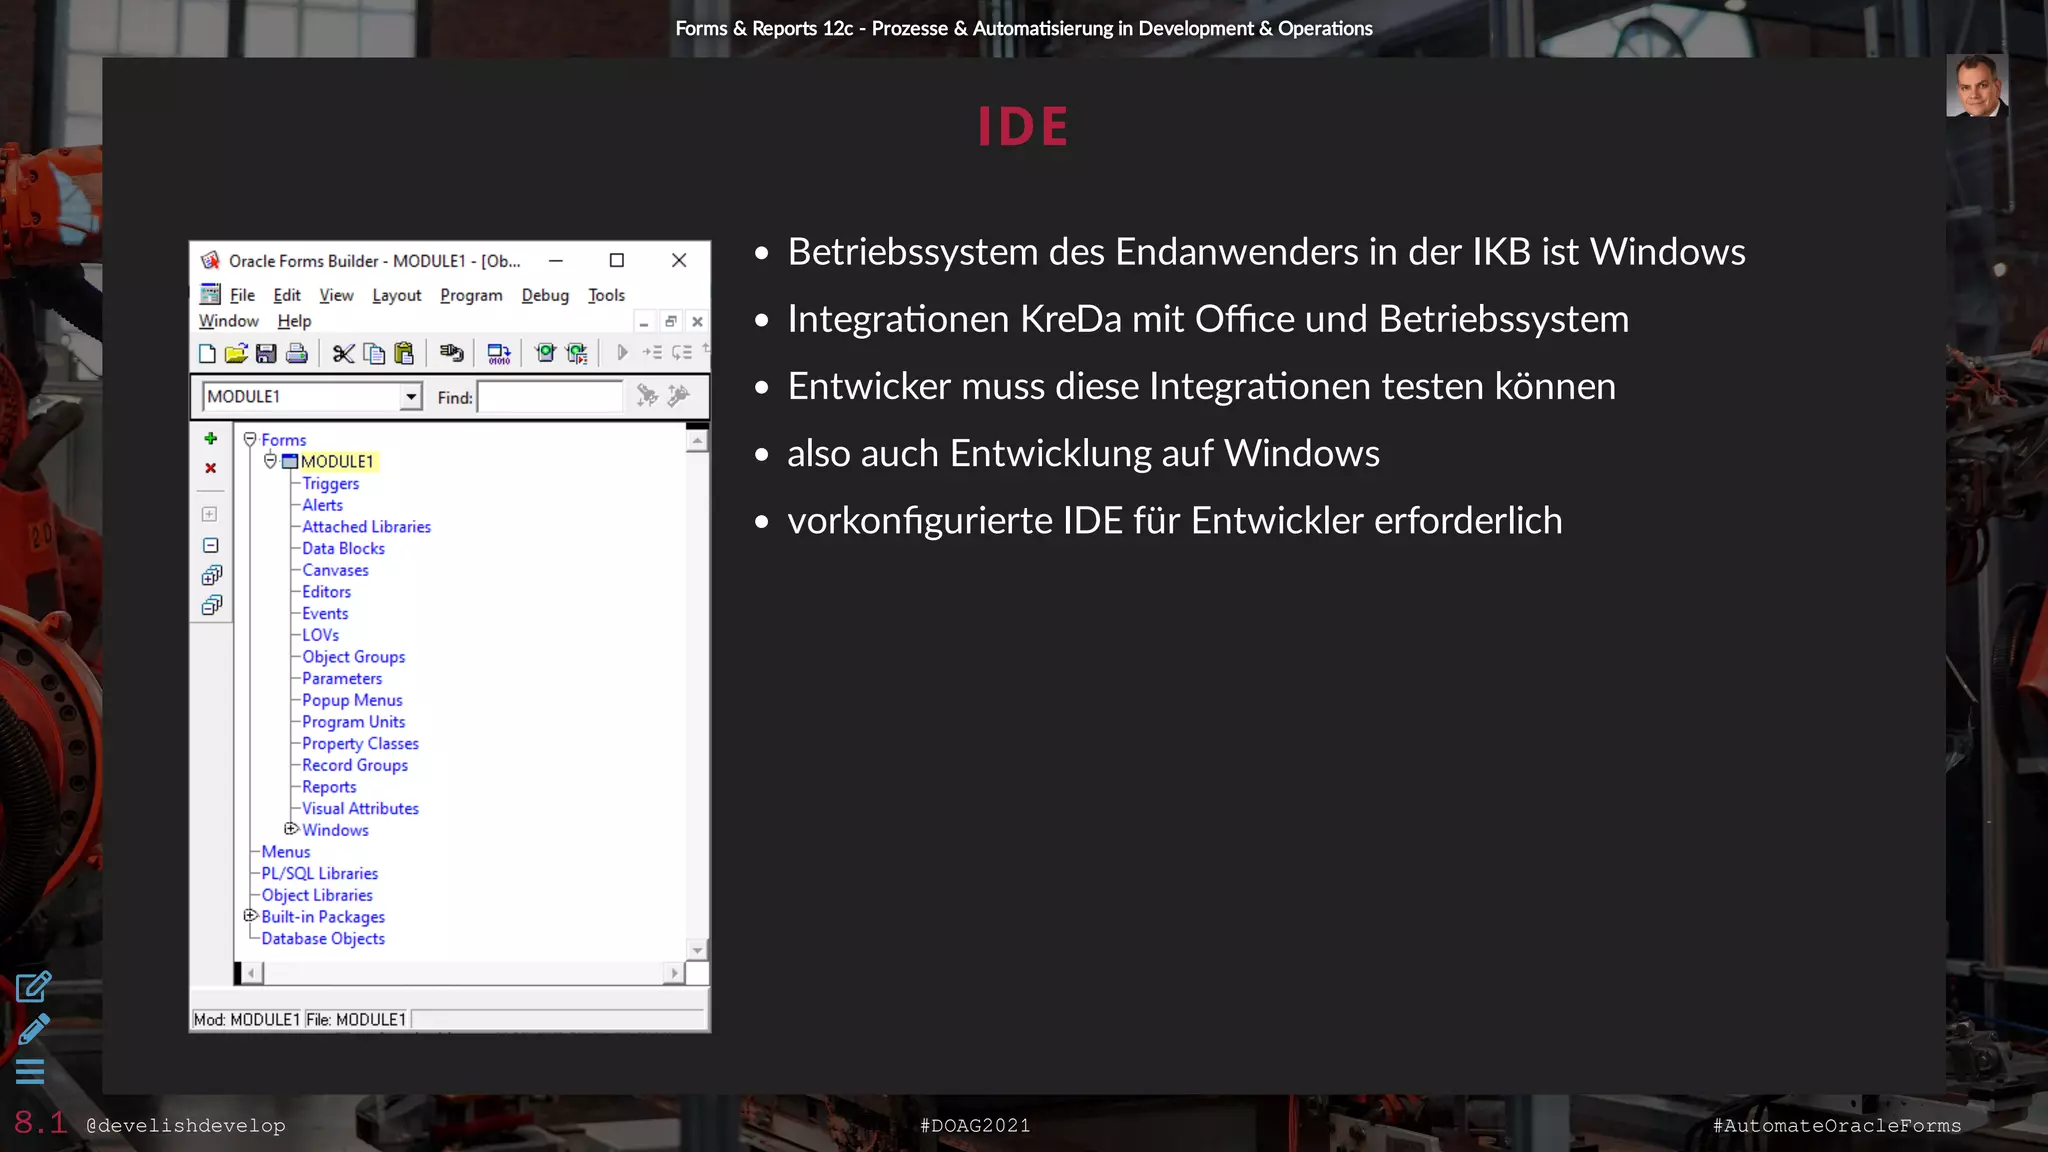
Task: Click the Collapse All icon in sidebar
Action: click(211, 605)
